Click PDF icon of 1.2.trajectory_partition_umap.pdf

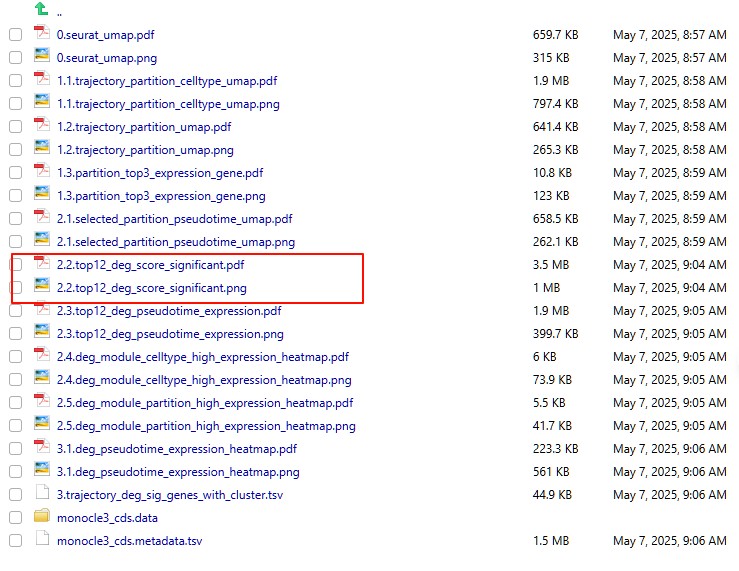(42, 125)
